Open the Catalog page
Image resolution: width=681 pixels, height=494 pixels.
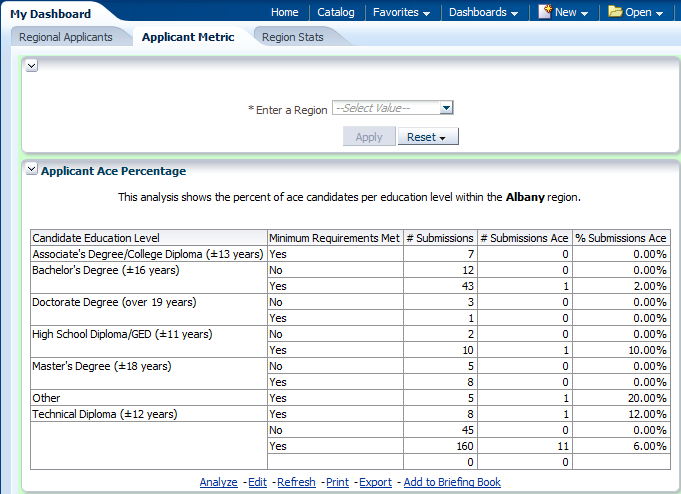pyautogui.click(x=336, y=12)
